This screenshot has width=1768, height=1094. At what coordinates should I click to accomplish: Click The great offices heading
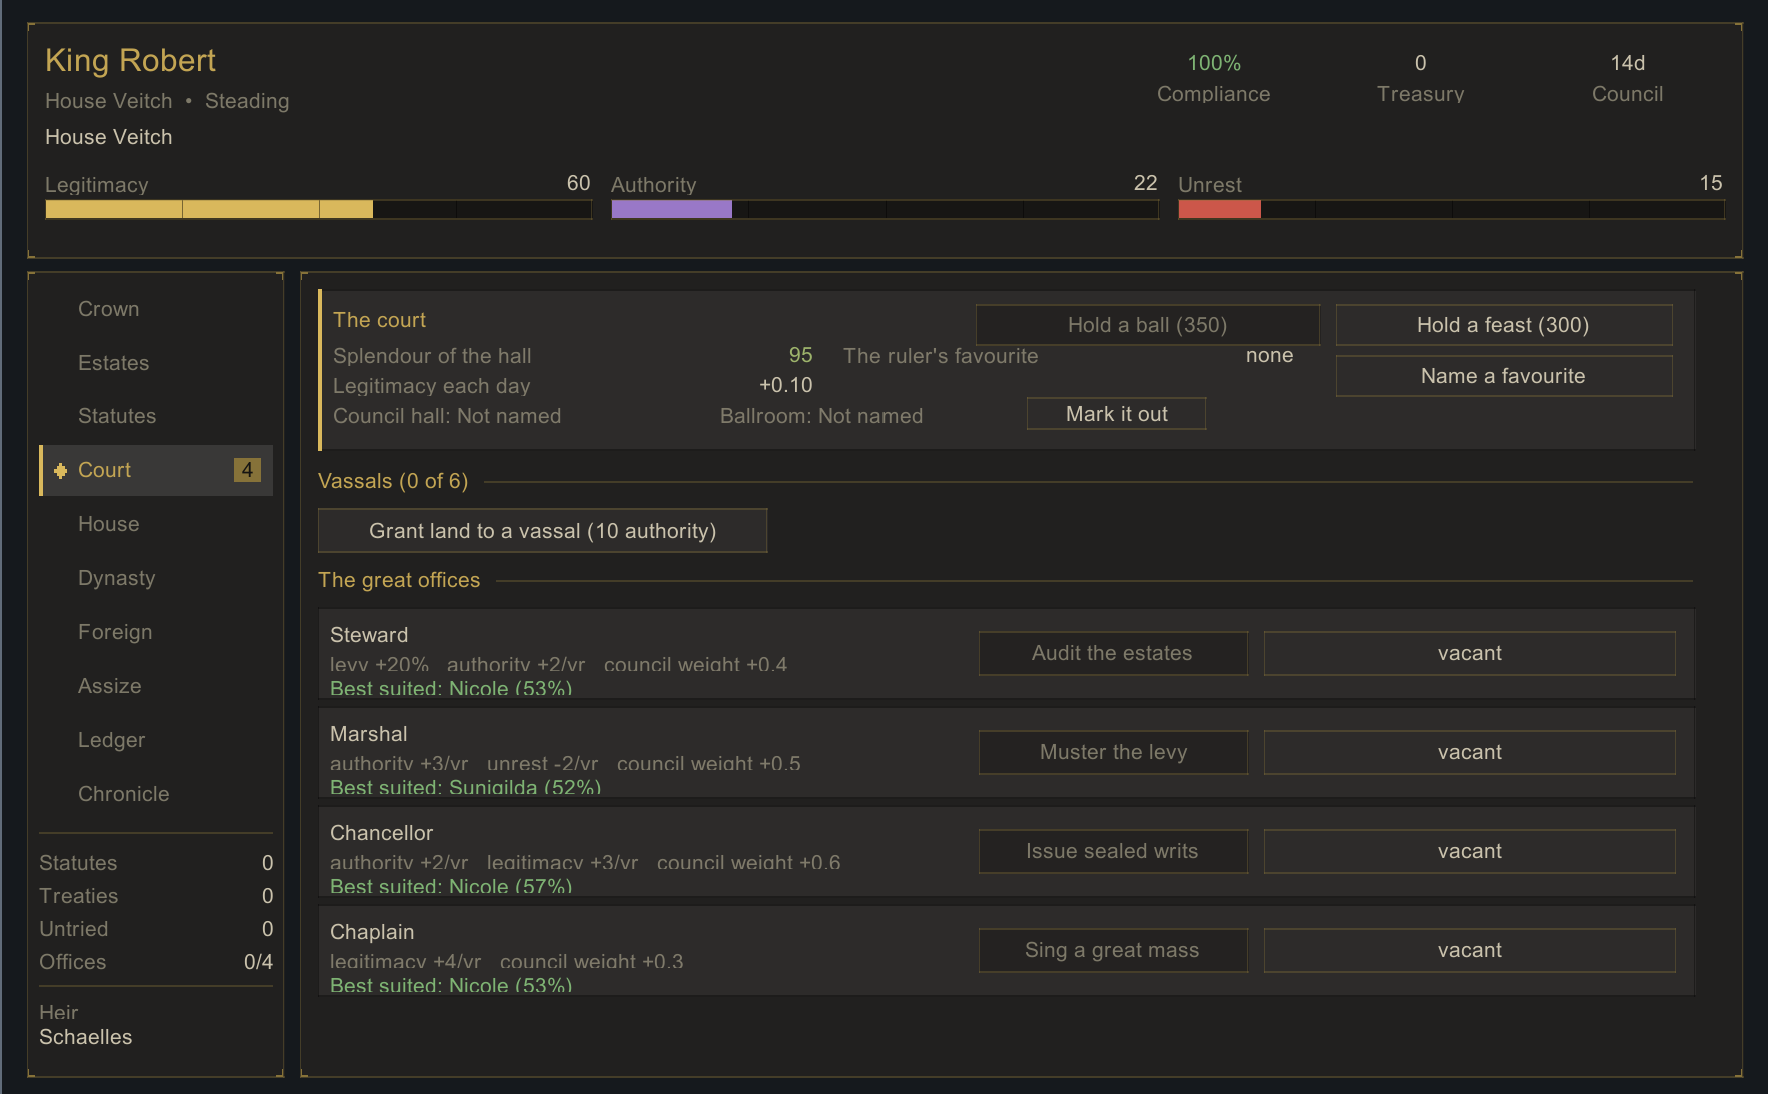399,580
